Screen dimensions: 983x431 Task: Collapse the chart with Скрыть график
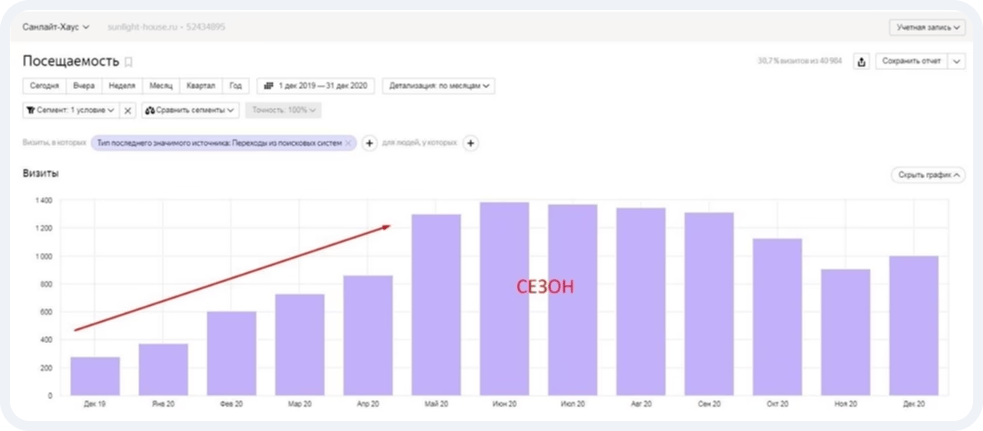click(x=928, y=175)
